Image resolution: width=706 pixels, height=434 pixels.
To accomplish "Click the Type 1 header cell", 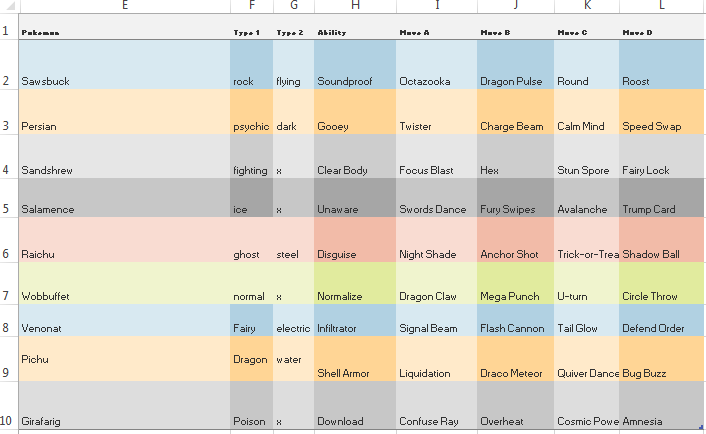I will (252, 27).
